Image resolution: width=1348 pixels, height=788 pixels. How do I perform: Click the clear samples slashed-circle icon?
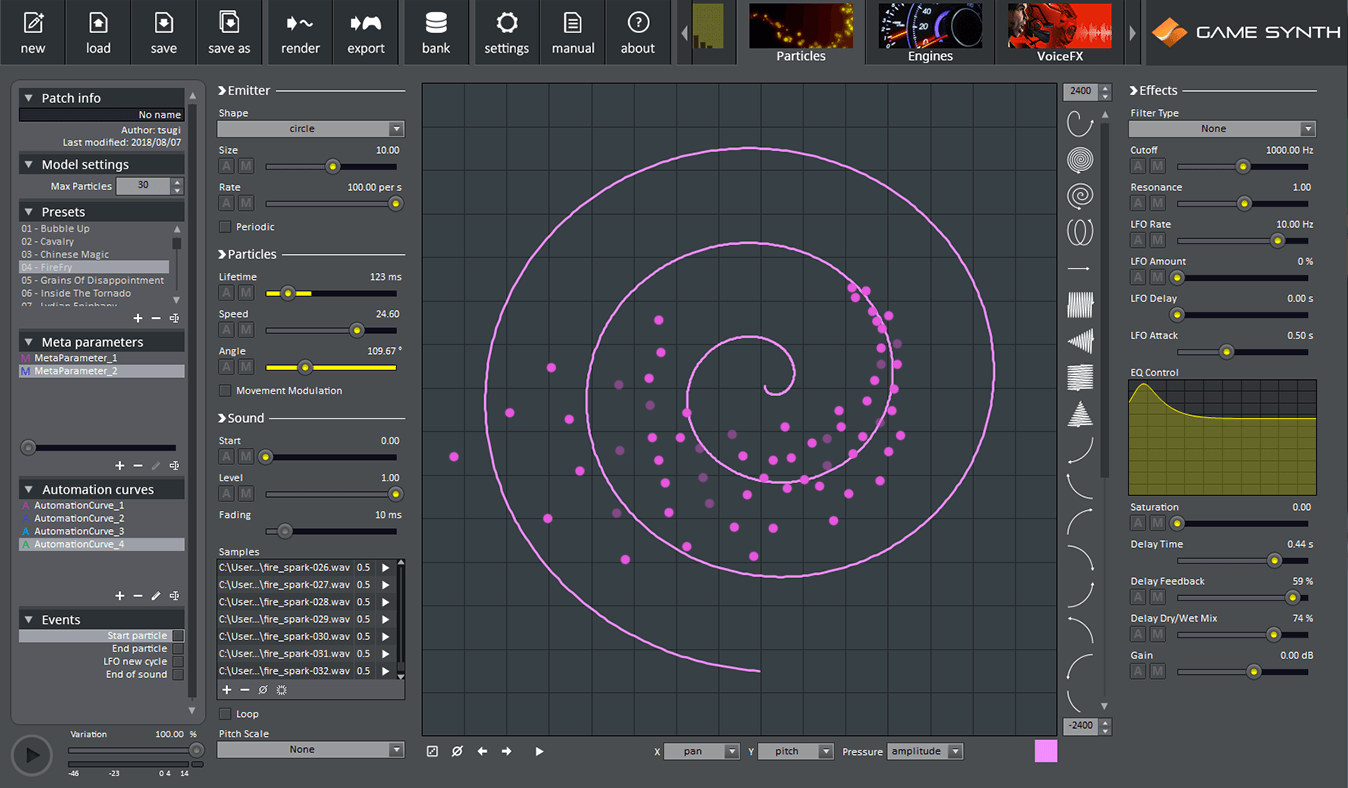point(263,690)
